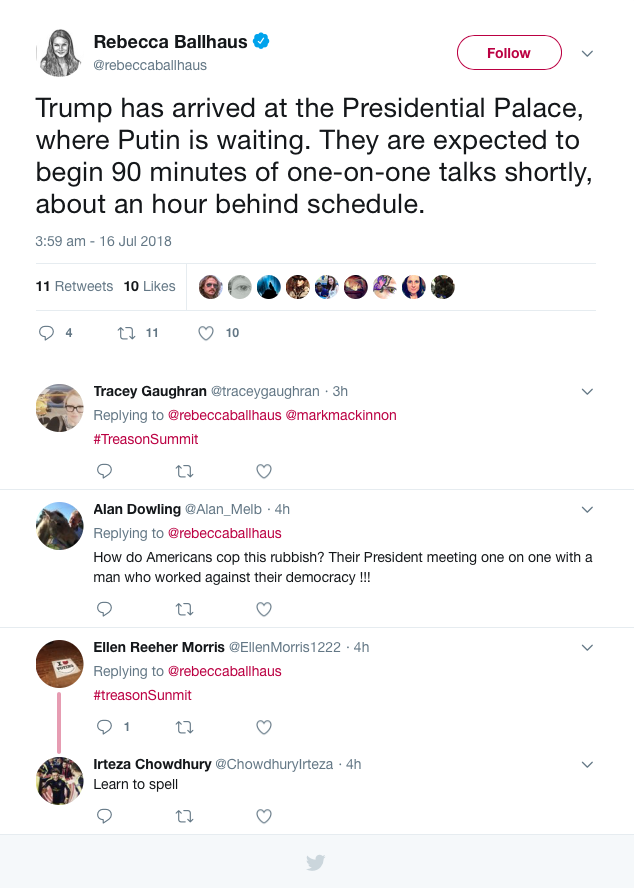Click retweet icon on Irteza Chowdhury's reply
Image resolution: width=634 pixels, height=888 pixels.
point(184,816)
